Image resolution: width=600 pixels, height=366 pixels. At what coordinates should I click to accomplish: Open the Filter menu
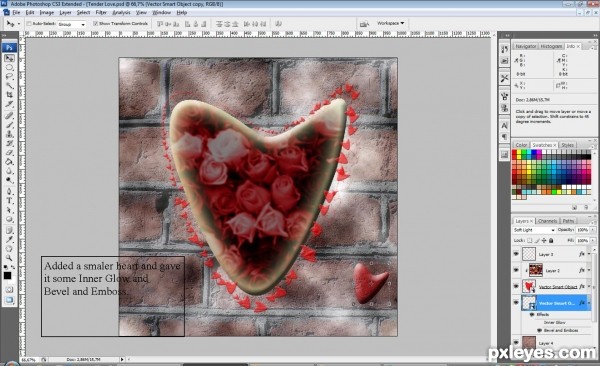[101, 13]
